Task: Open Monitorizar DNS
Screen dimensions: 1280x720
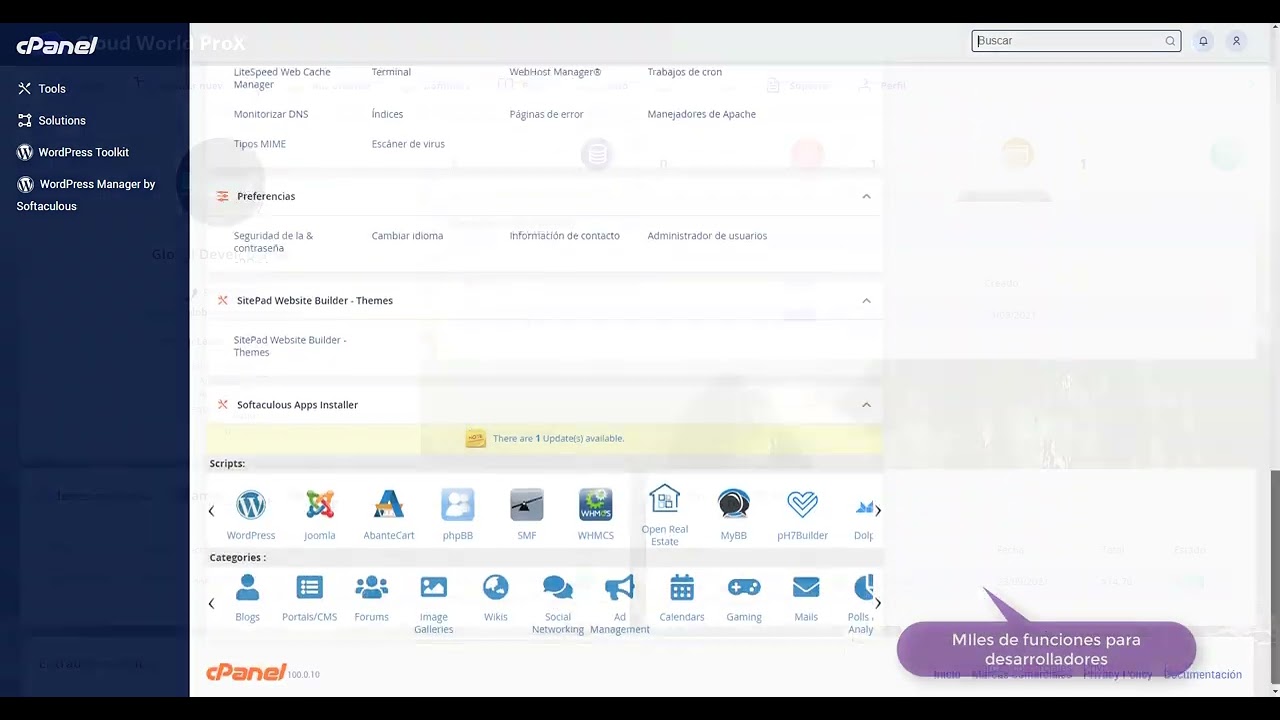Action: [271, 114]
